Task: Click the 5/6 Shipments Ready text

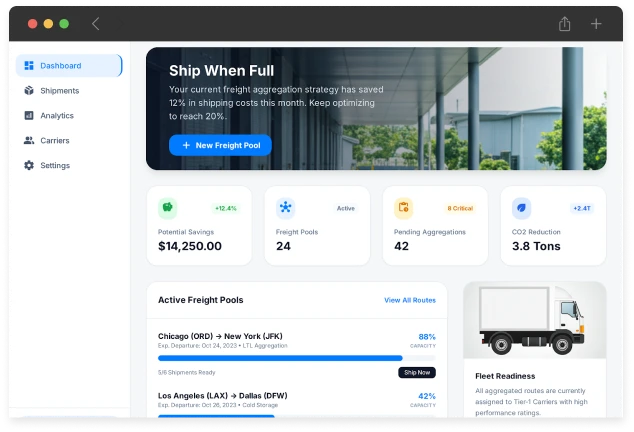Action: (x=186, y=373)
